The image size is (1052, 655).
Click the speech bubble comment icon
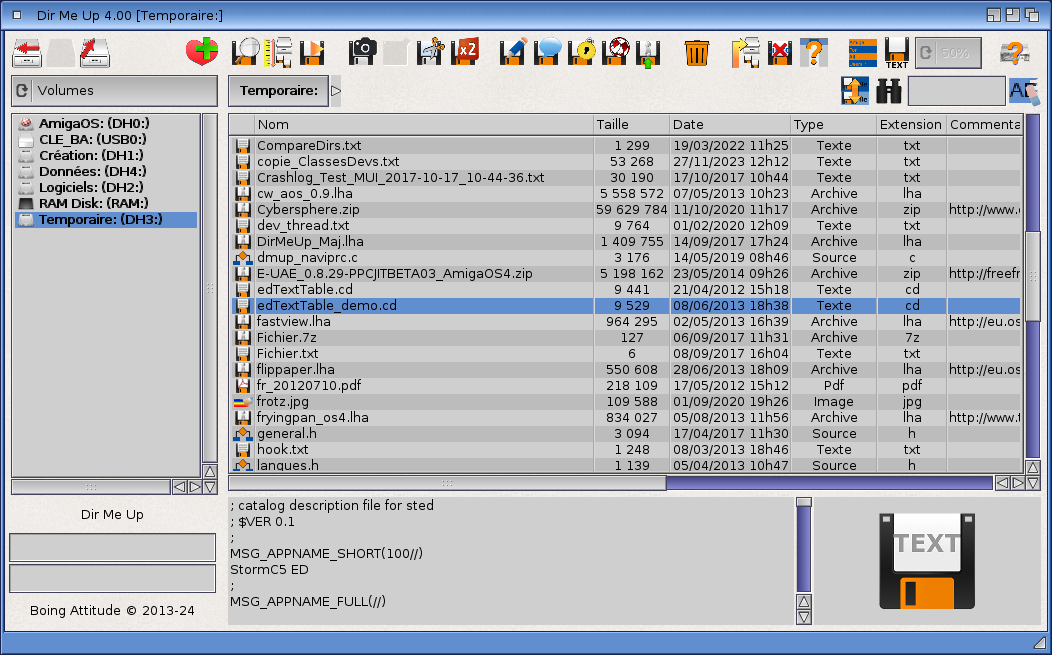pyautogui.click(x=548, y=51)
